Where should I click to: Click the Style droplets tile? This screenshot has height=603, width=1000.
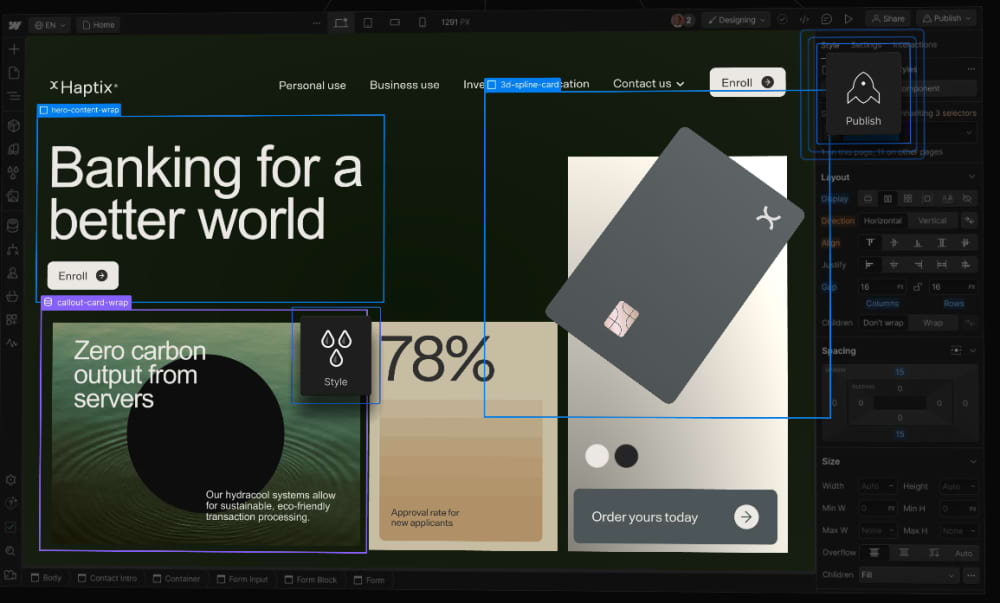click(335, 356)
